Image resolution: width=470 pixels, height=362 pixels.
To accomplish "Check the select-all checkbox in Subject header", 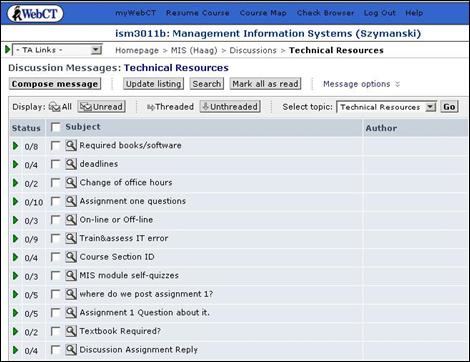I will point(55,127).
